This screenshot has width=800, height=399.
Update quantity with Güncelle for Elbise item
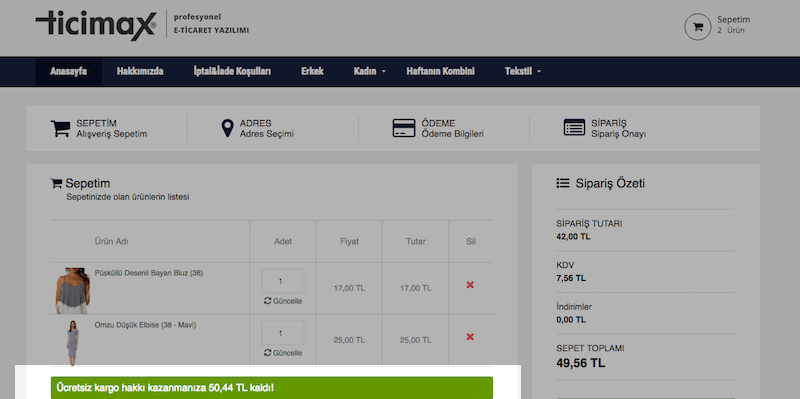click(283, 353)
